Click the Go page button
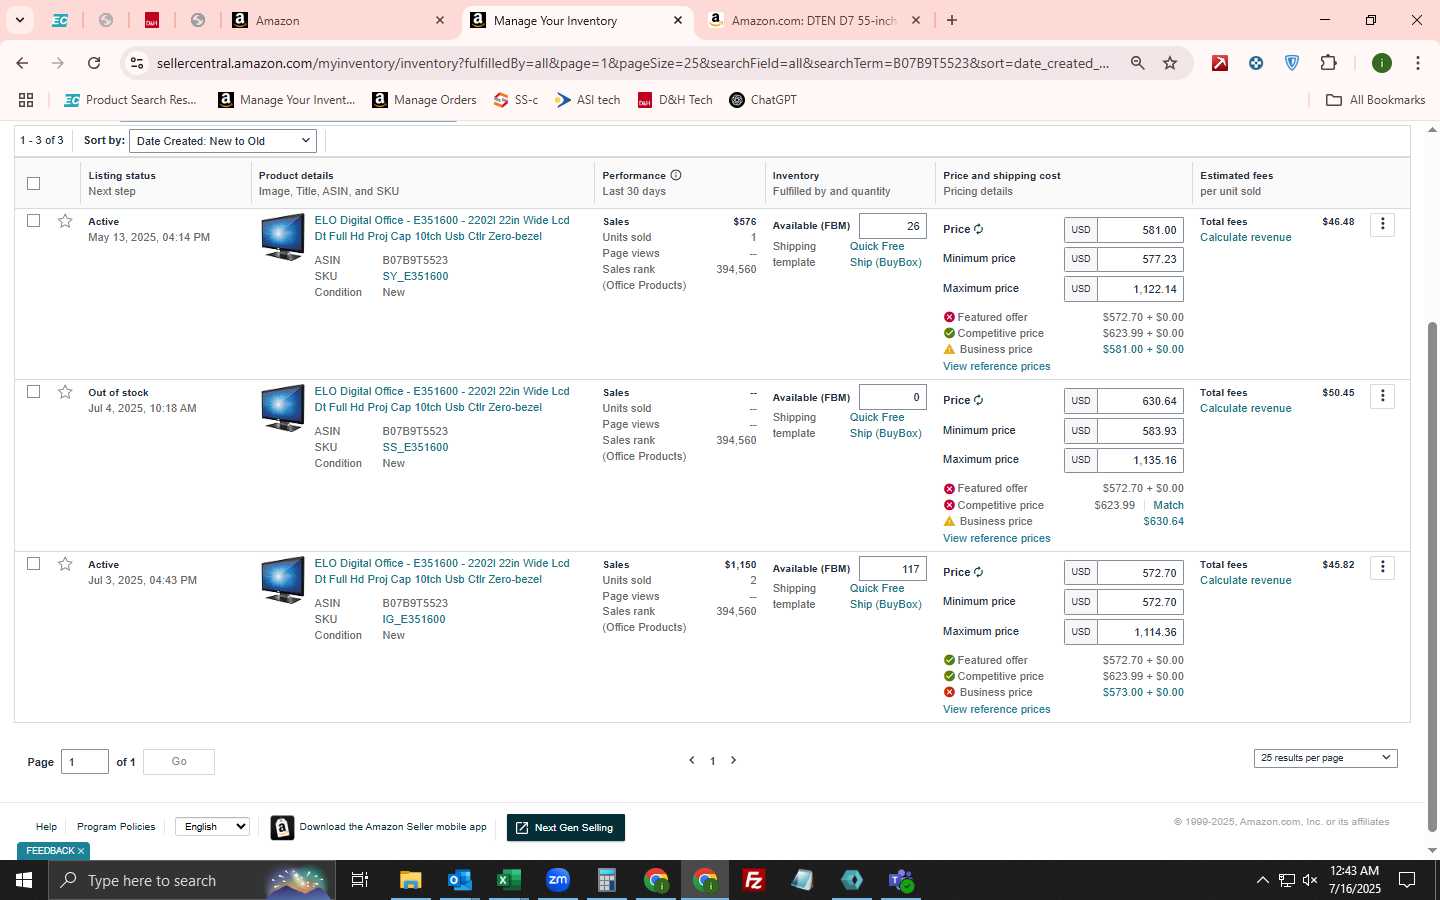This screenshot has height=900, width=1440. point(179,762)
